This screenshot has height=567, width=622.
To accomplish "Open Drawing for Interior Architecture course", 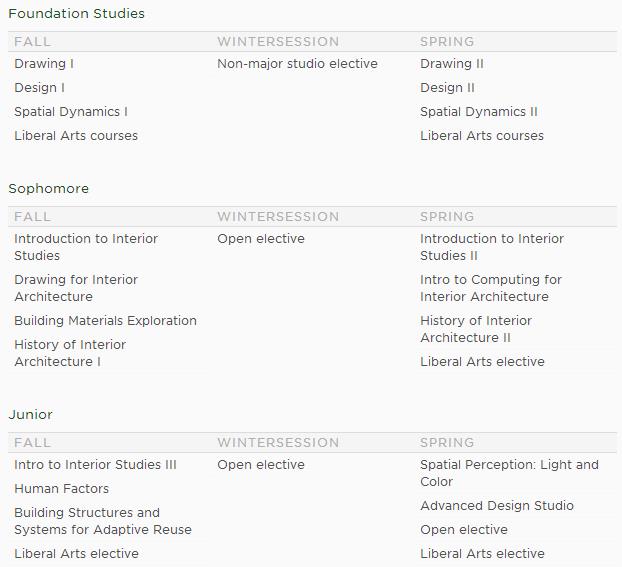I will point(76,288).
